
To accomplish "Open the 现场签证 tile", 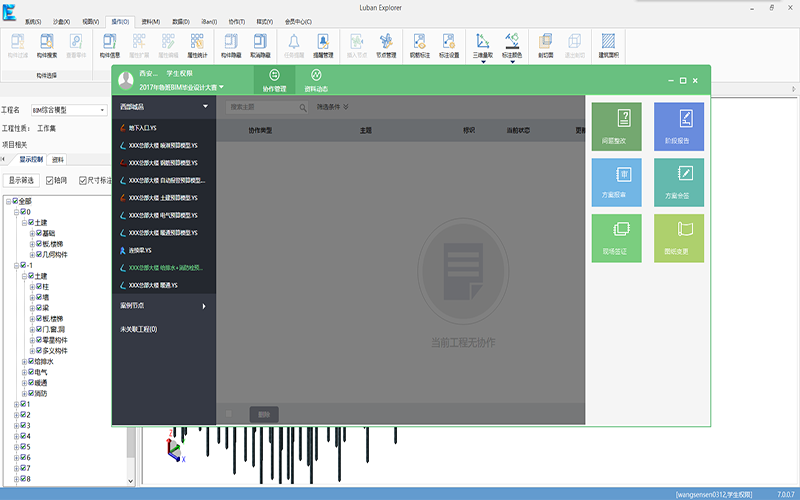I will (x=616, y=238).
